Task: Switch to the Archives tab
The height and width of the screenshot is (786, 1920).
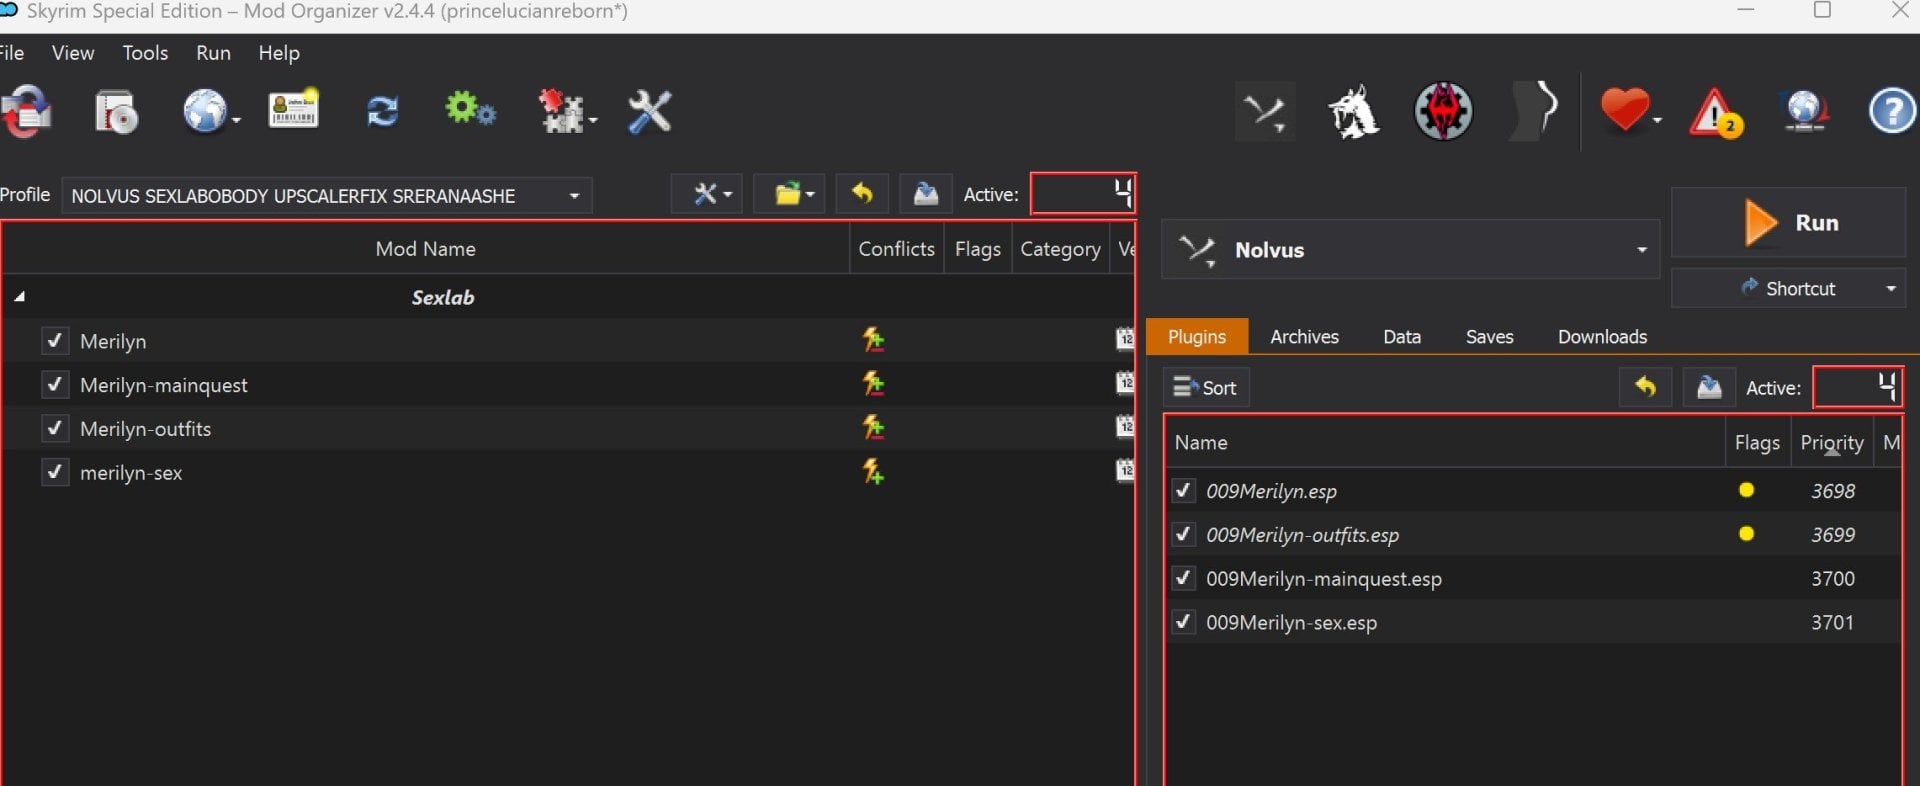Action: click(1304, 337)
